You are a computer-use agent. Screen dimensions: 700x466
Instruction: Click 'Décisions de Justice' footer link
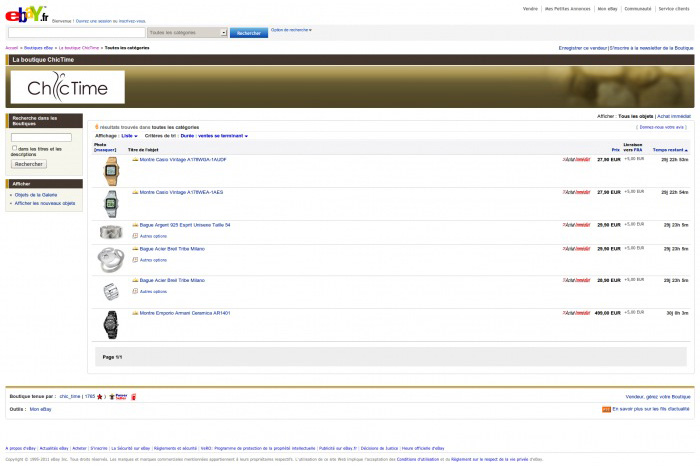pyautogui.click(x=379, y=448)
